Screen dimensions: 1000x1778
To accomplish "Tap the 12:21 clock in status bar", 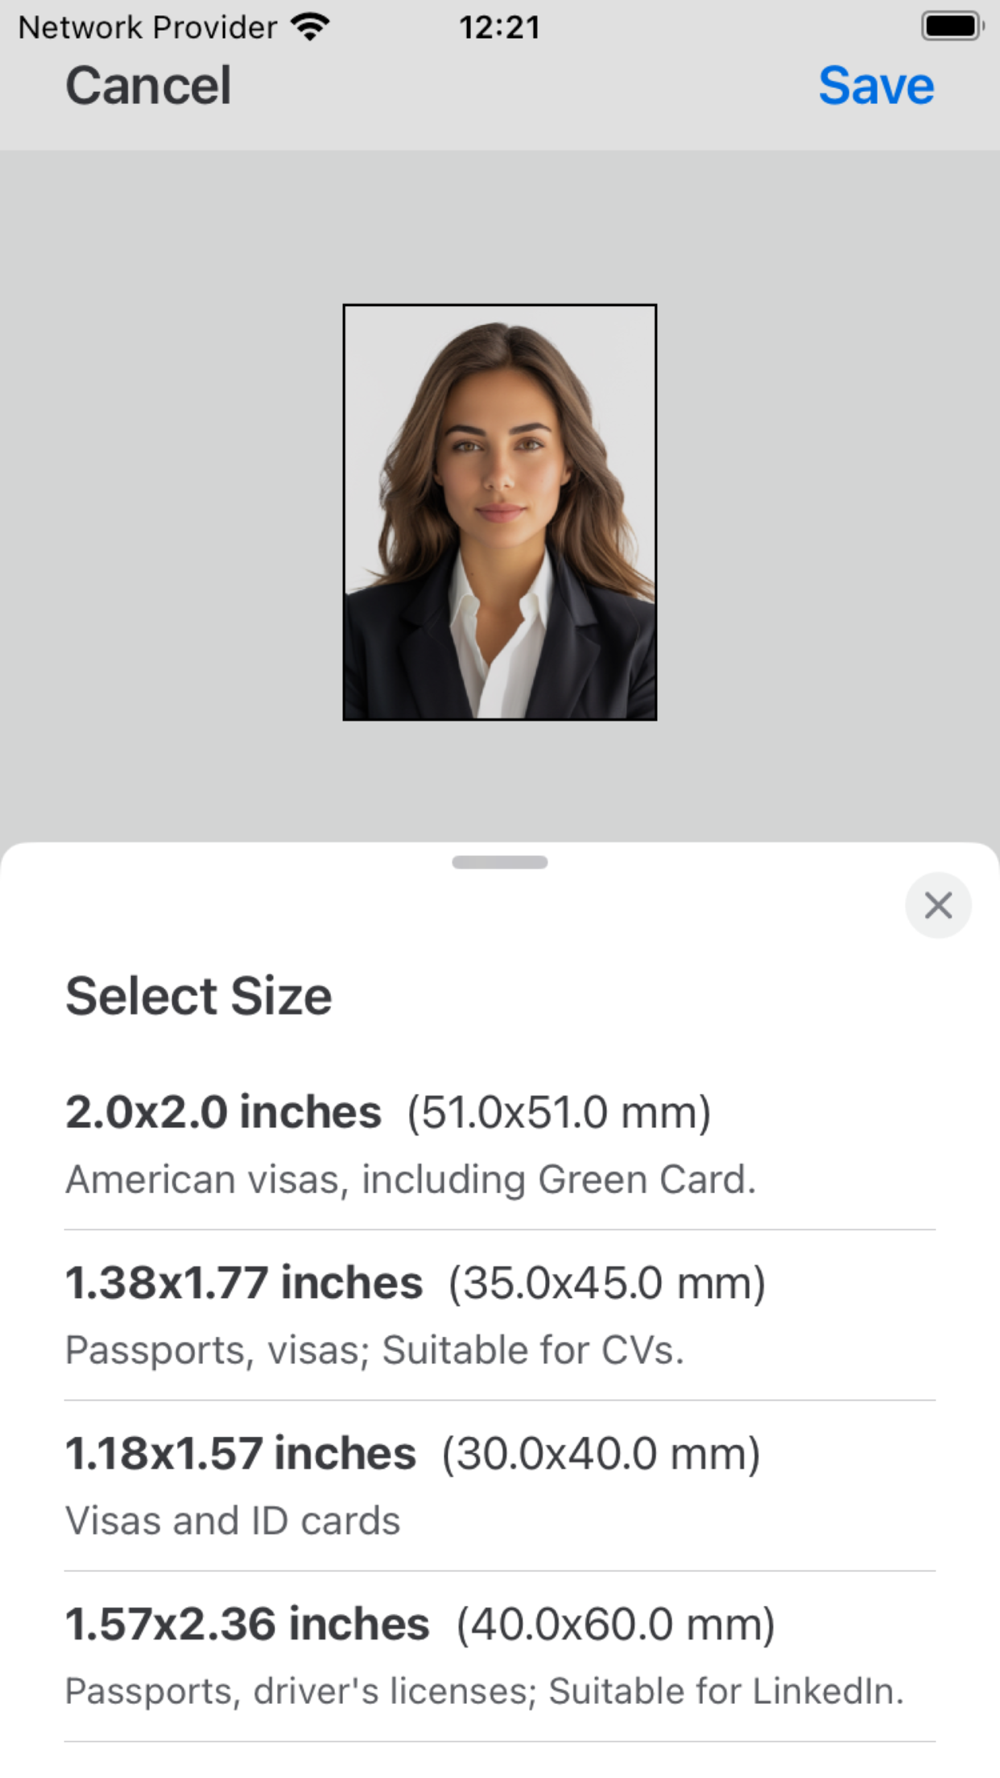I will point(499,27).
